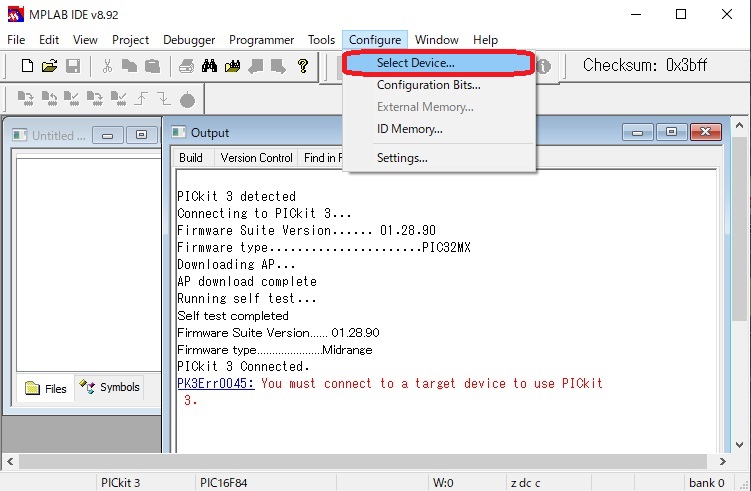Image resolution: width=751 pixels, height=491 pixels.
Task: Click W:0 status bar entry
Action: [443, 482]
